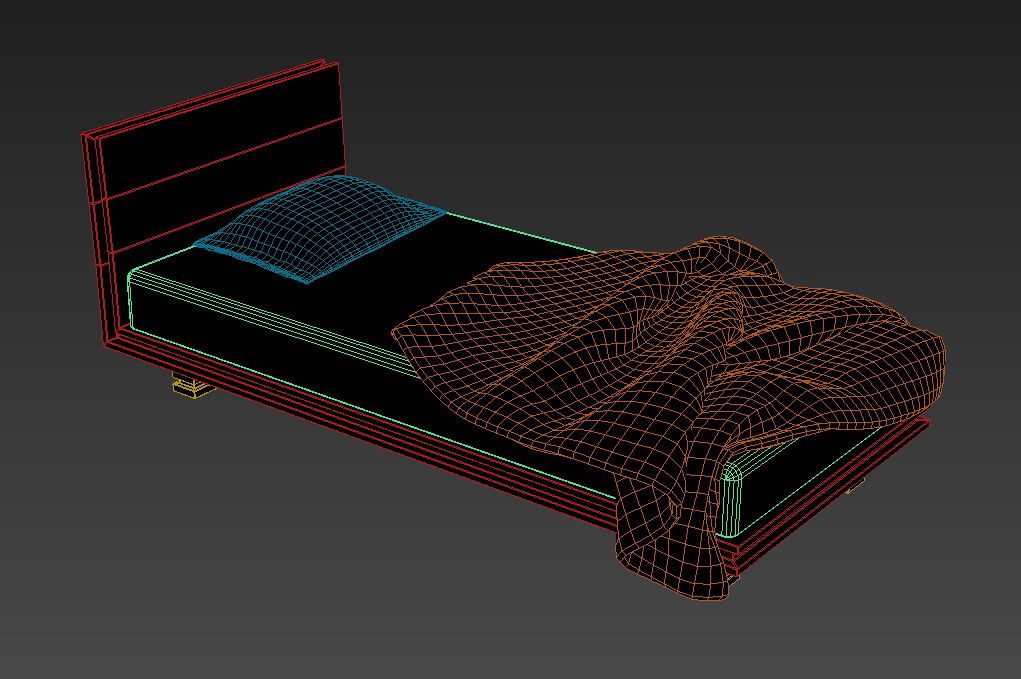The width and height of the screenshot is (1021, 679).
Task: Click the small yellow leg near the far corner
Action: (856, 487)
